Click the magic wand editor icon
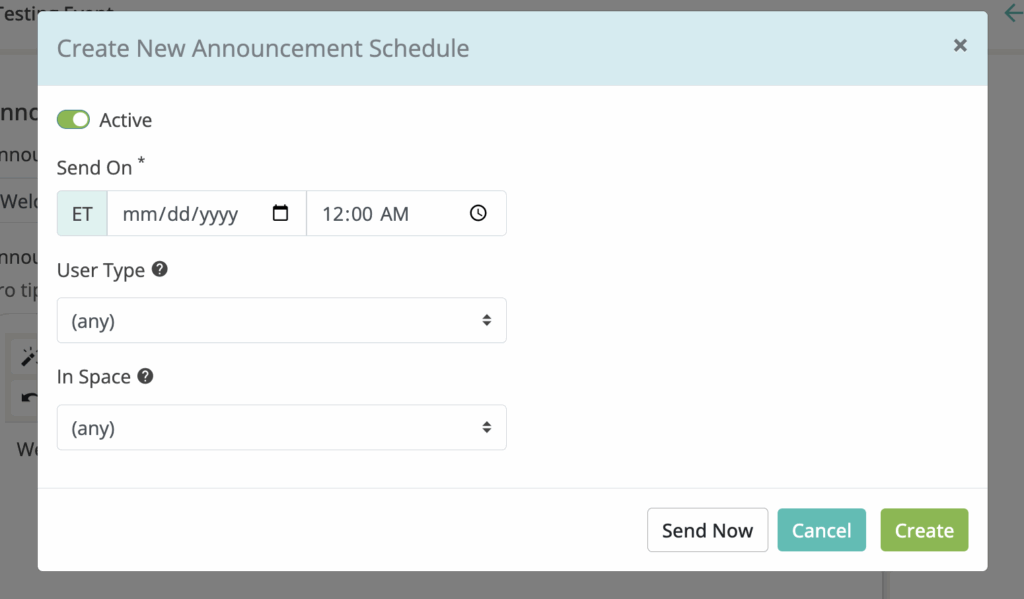Viewport: 1024px width, 599px height. (29, 358)
